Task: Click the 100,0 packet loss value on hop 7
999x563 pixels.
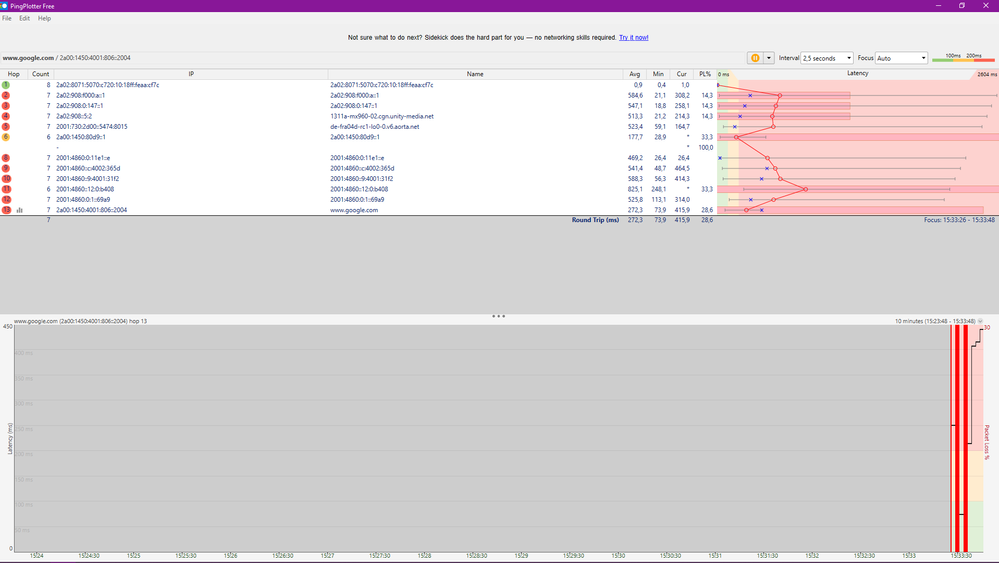Action: (705, 148)
